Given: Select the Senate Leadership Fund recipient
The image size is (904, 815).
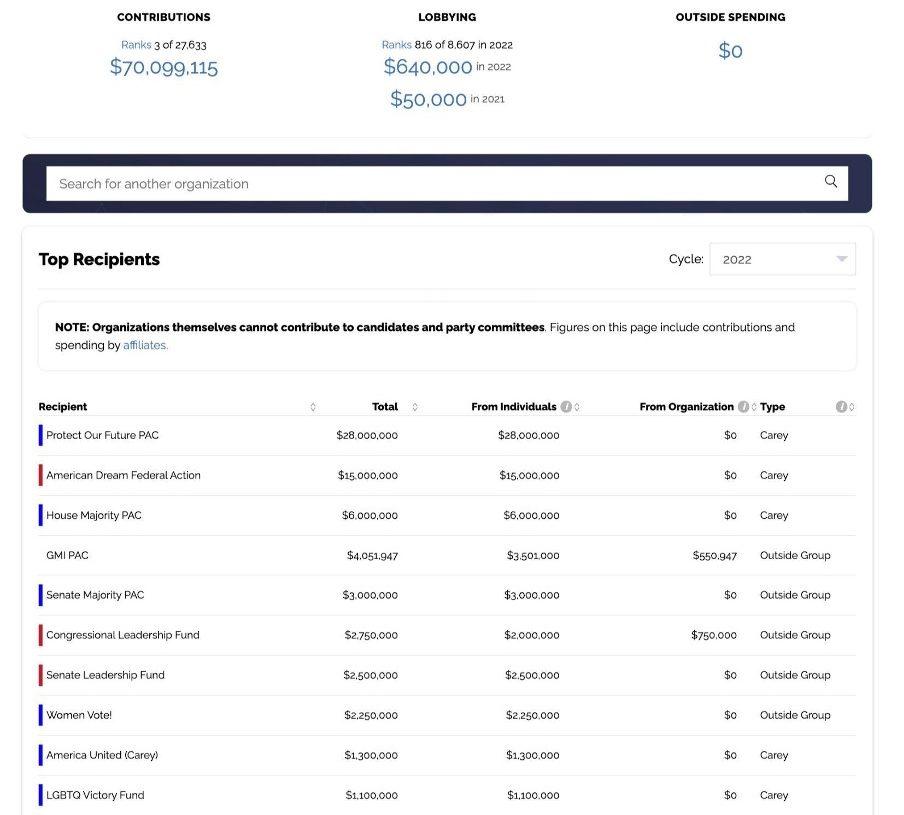Looking at the screenshot, I should 106,675.
